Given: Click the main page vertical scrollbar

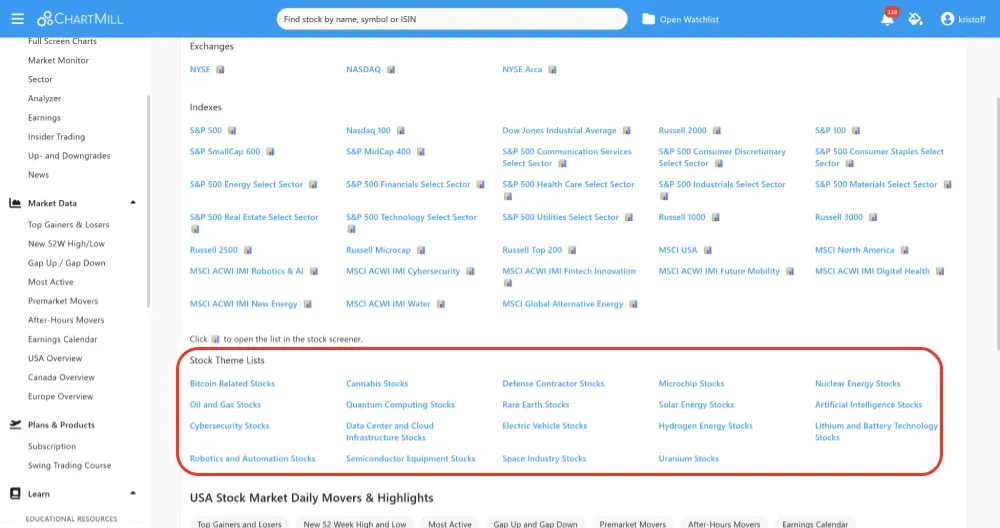Looking at the screenshot, I should 997,223.
